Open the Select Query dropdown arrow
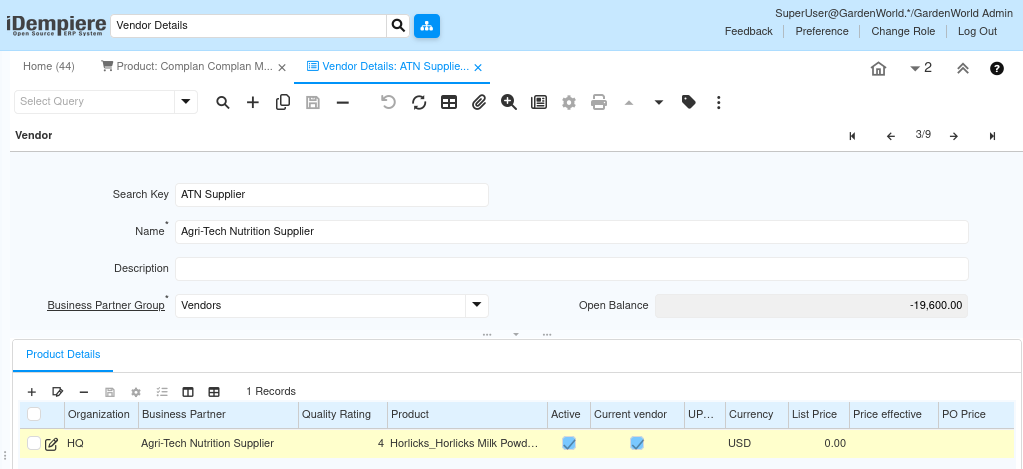This screenshot has height=469, width=1023. pos(186,101)
